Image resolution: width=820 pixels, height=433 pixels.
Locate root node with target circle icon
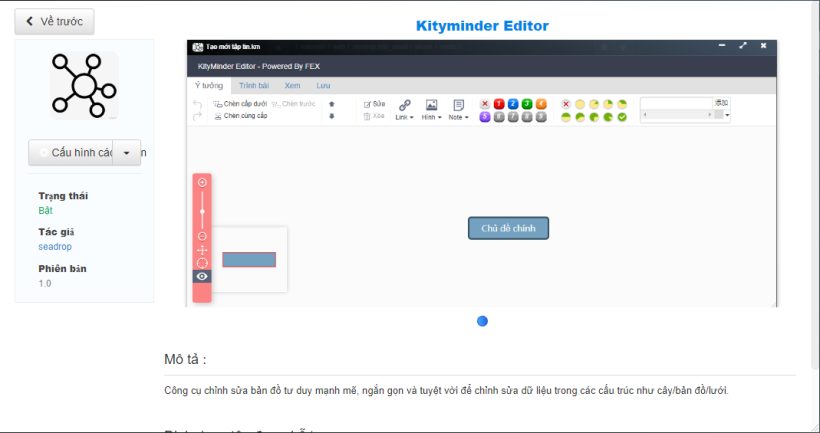[202, 263]
